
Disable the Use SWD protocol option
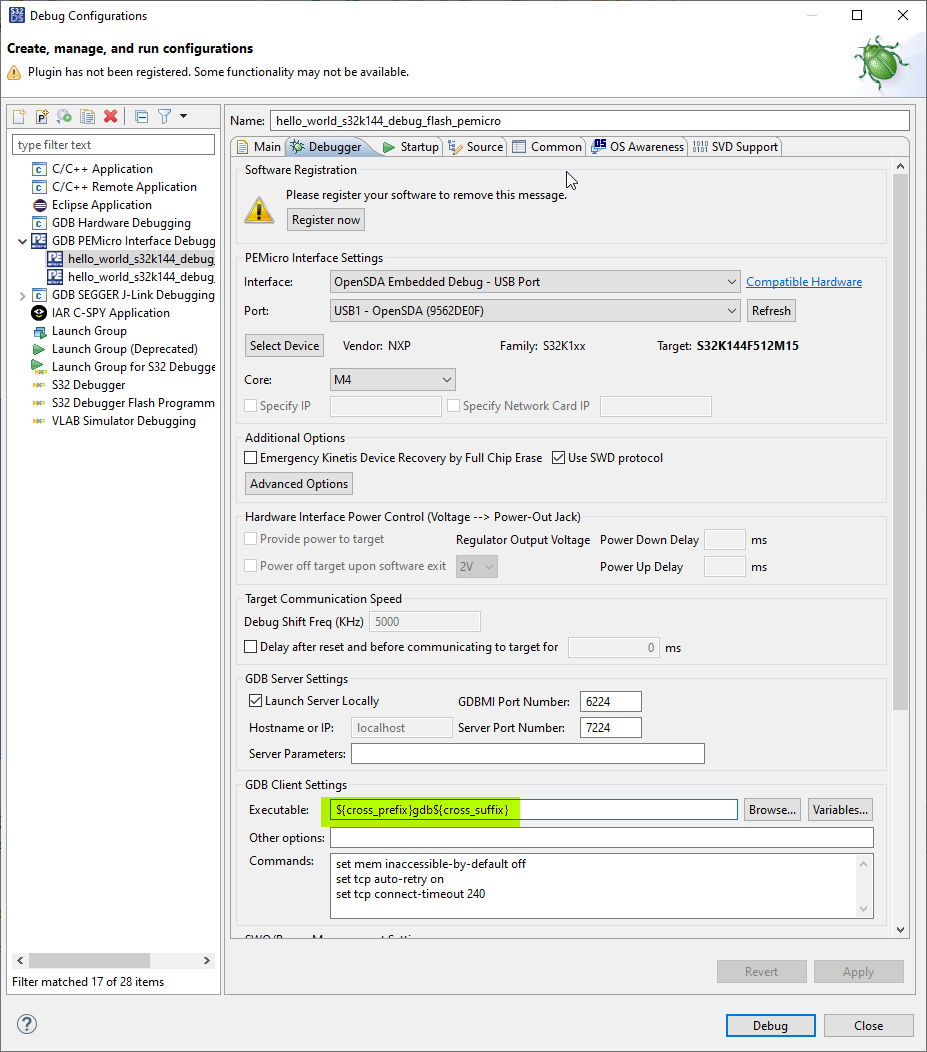[x=557, y=457]
